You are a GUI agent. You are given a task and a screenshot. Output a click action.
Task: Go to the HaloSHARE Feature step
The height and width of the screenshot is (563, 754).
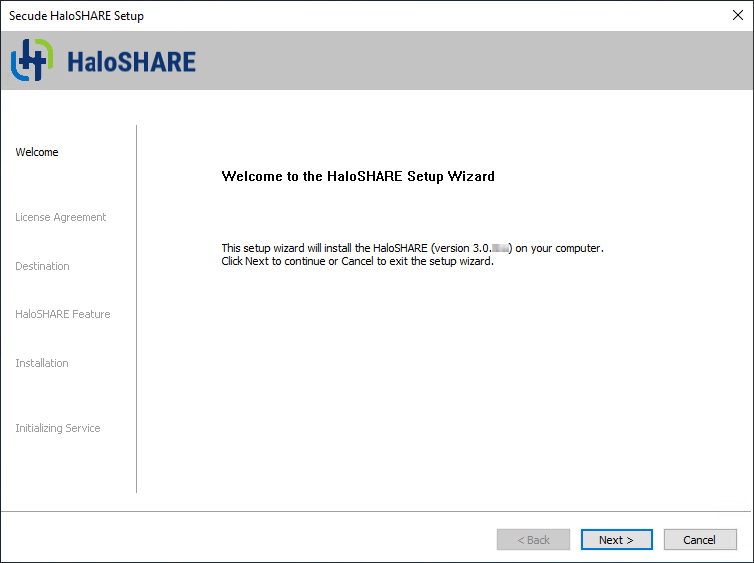[x=62, y=314]
